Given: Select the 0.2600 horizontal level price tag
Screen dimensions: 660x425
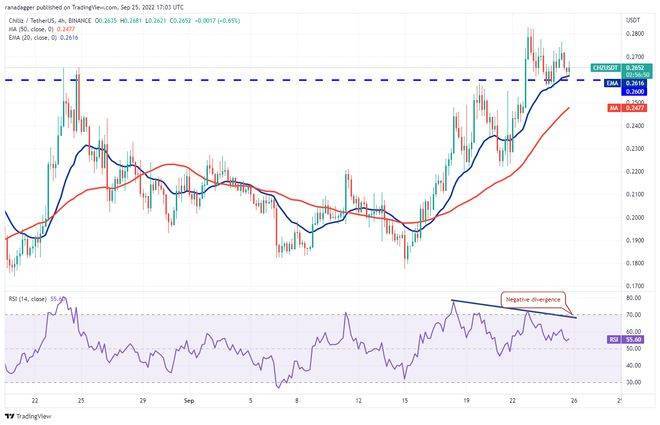Looking at the screenshot, I should 632,92.
